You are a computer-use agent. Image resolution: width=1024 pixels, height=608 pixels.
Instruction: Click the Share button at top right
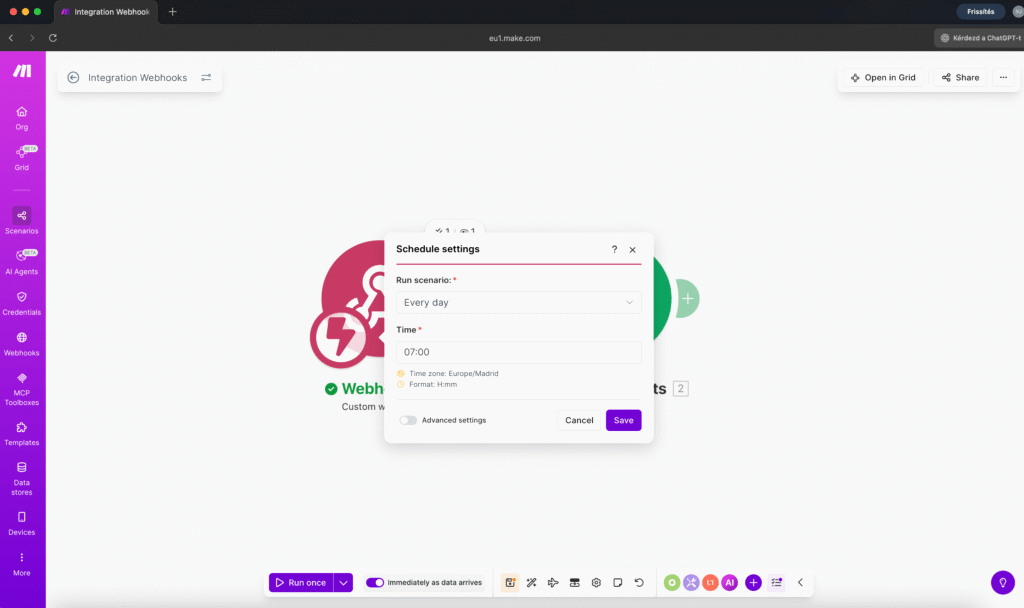tap(958, 77)
